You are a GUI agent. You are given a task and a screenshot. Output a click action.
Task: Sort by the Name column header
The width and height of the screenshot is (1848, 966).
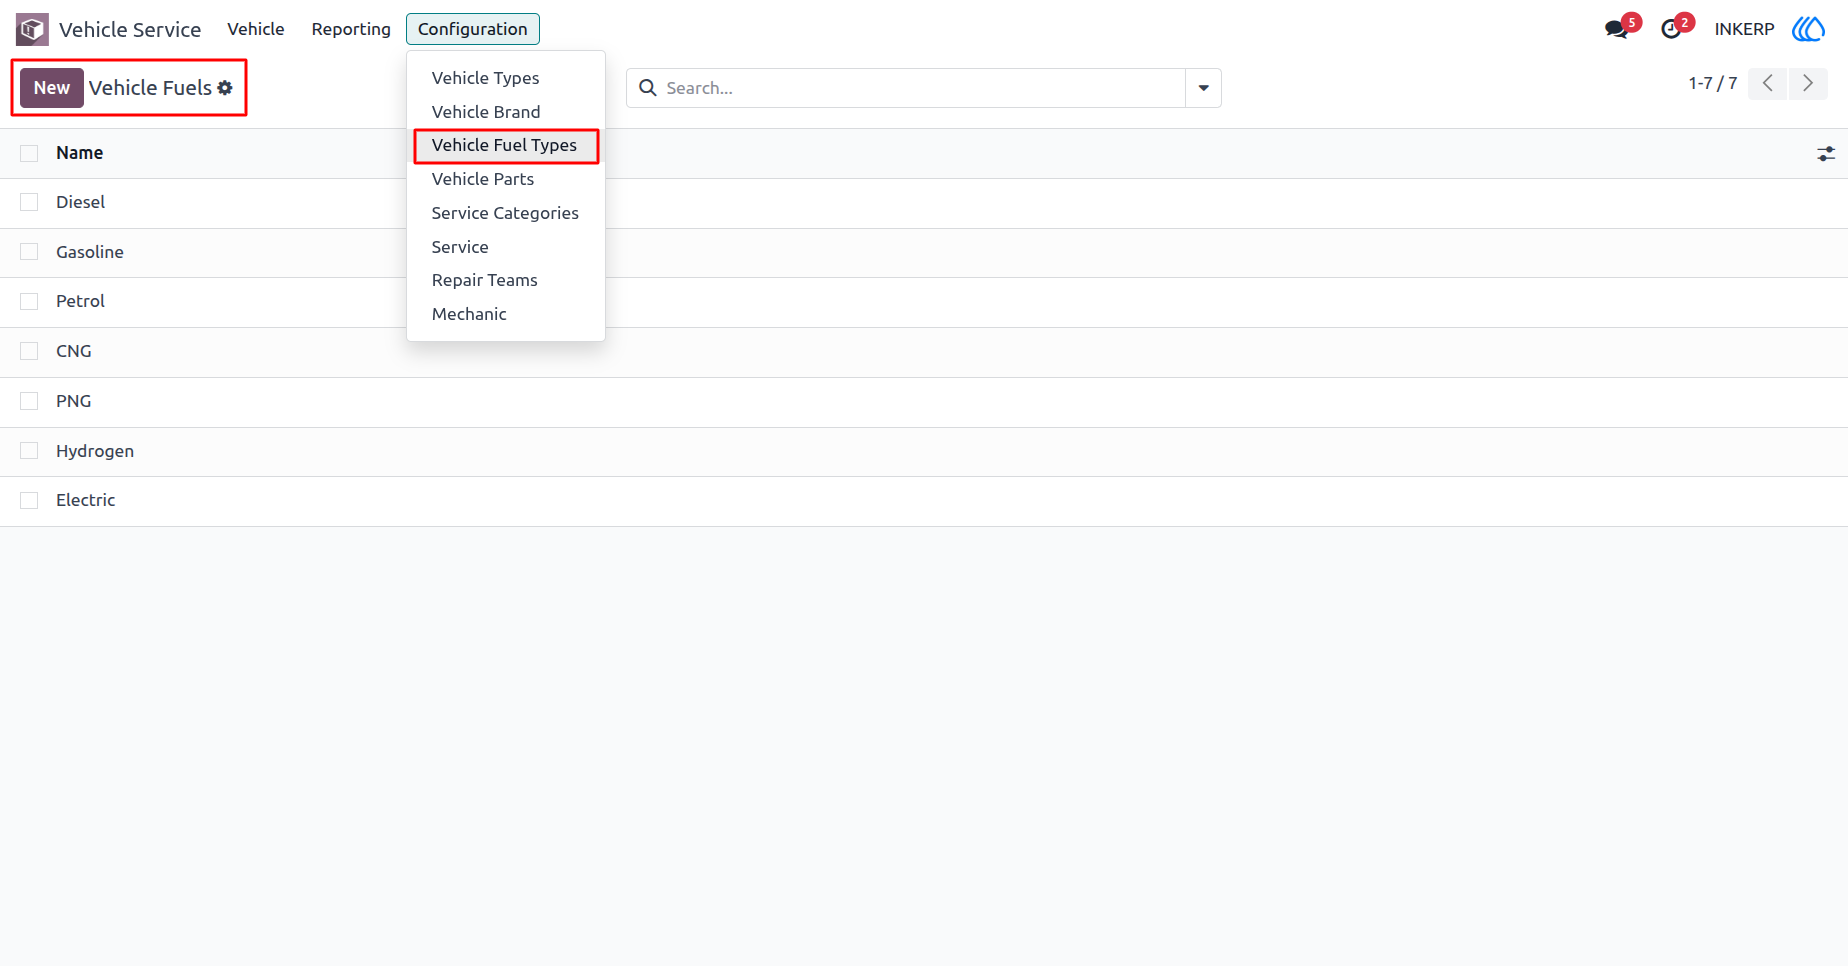tap(80, 153)
